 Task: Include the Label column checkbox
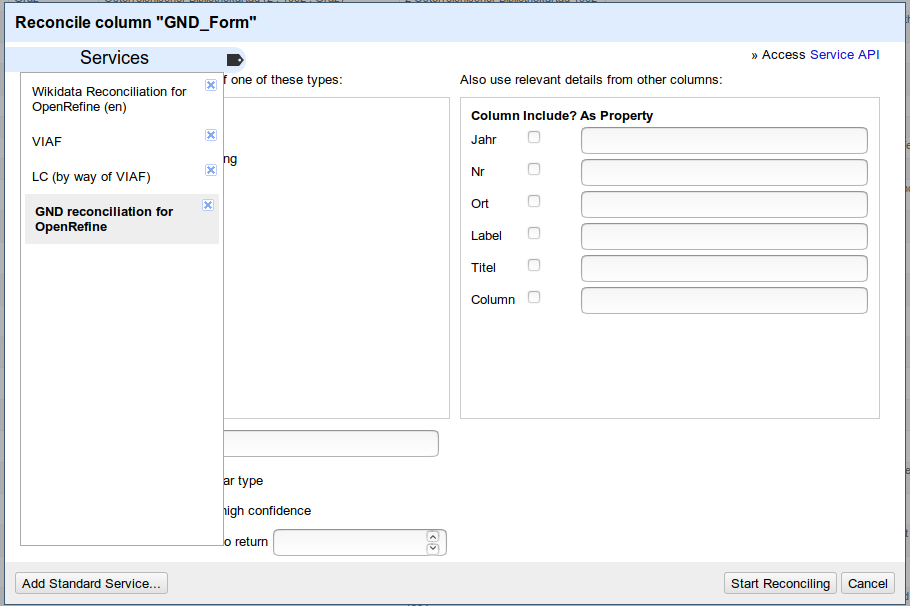[534, 233]
